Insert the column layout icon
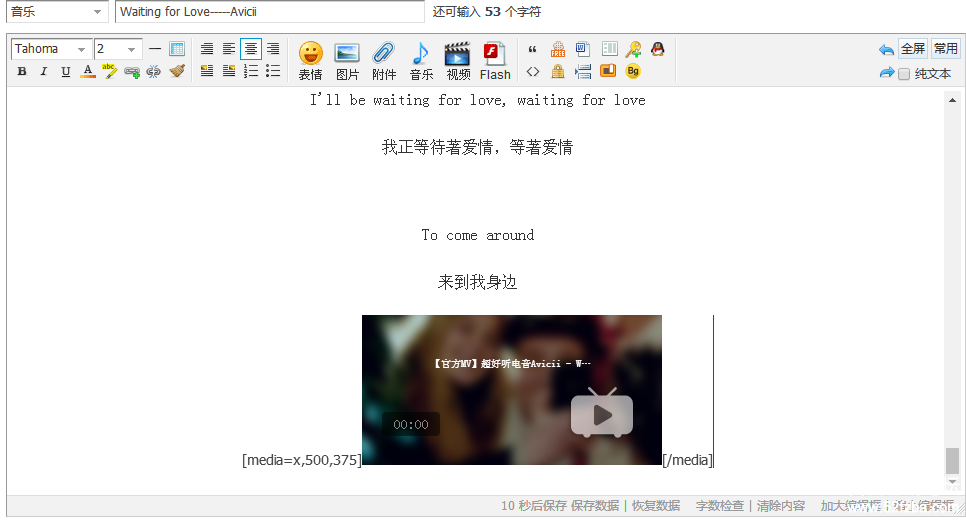Image resolution: width=966 pixels, height=521 pixels. 609,49
